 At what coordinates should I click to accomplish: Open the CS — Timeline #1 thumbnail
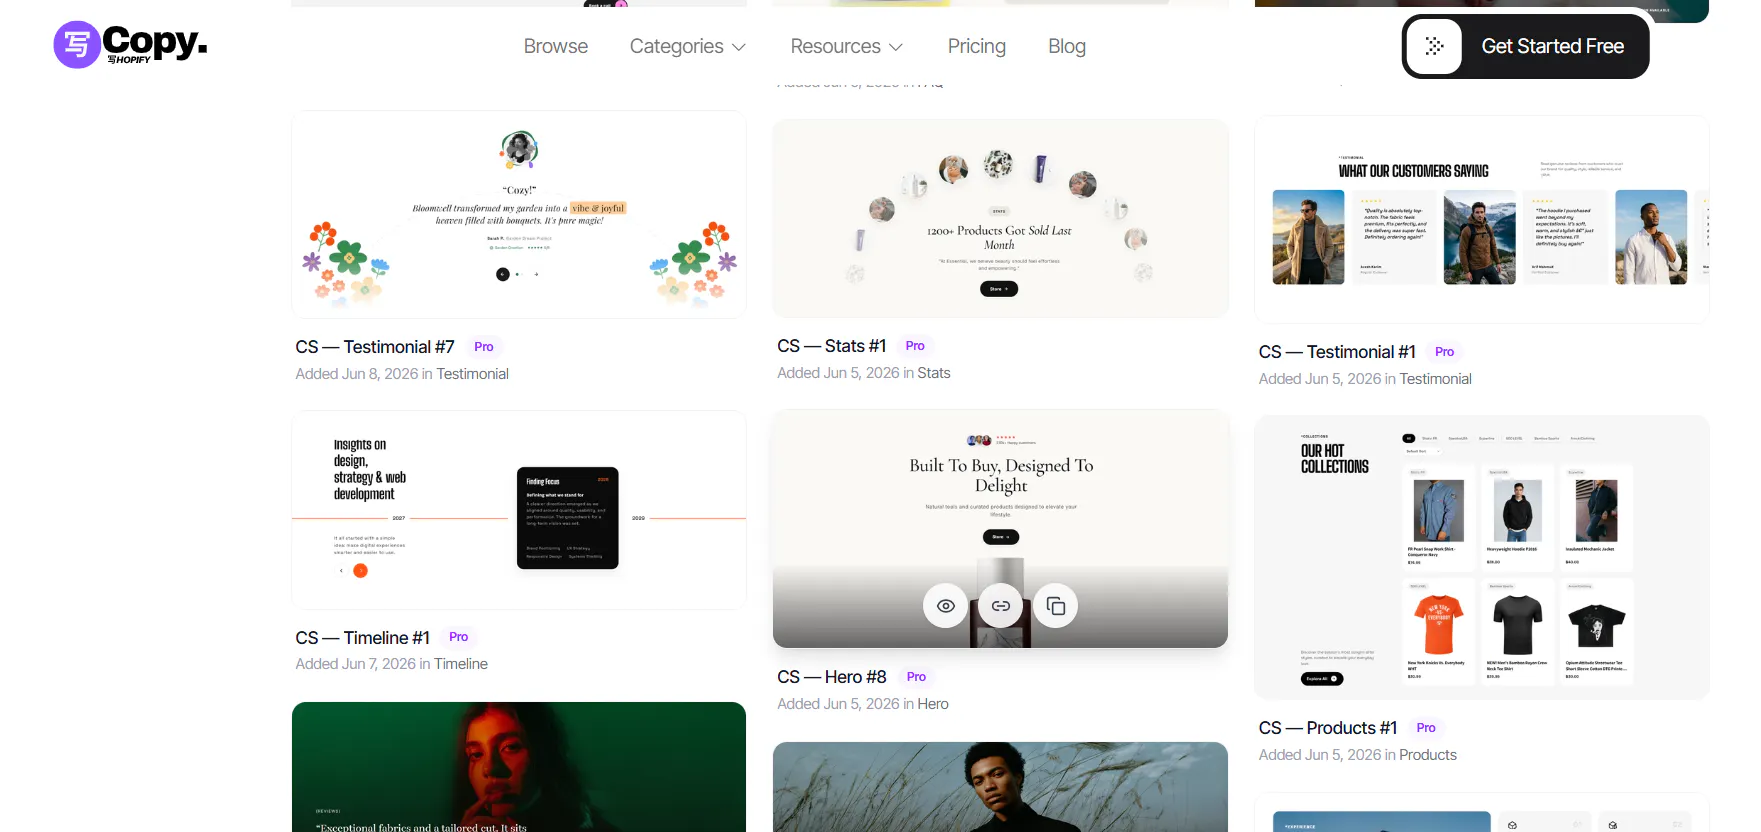[x=519, y=510]
